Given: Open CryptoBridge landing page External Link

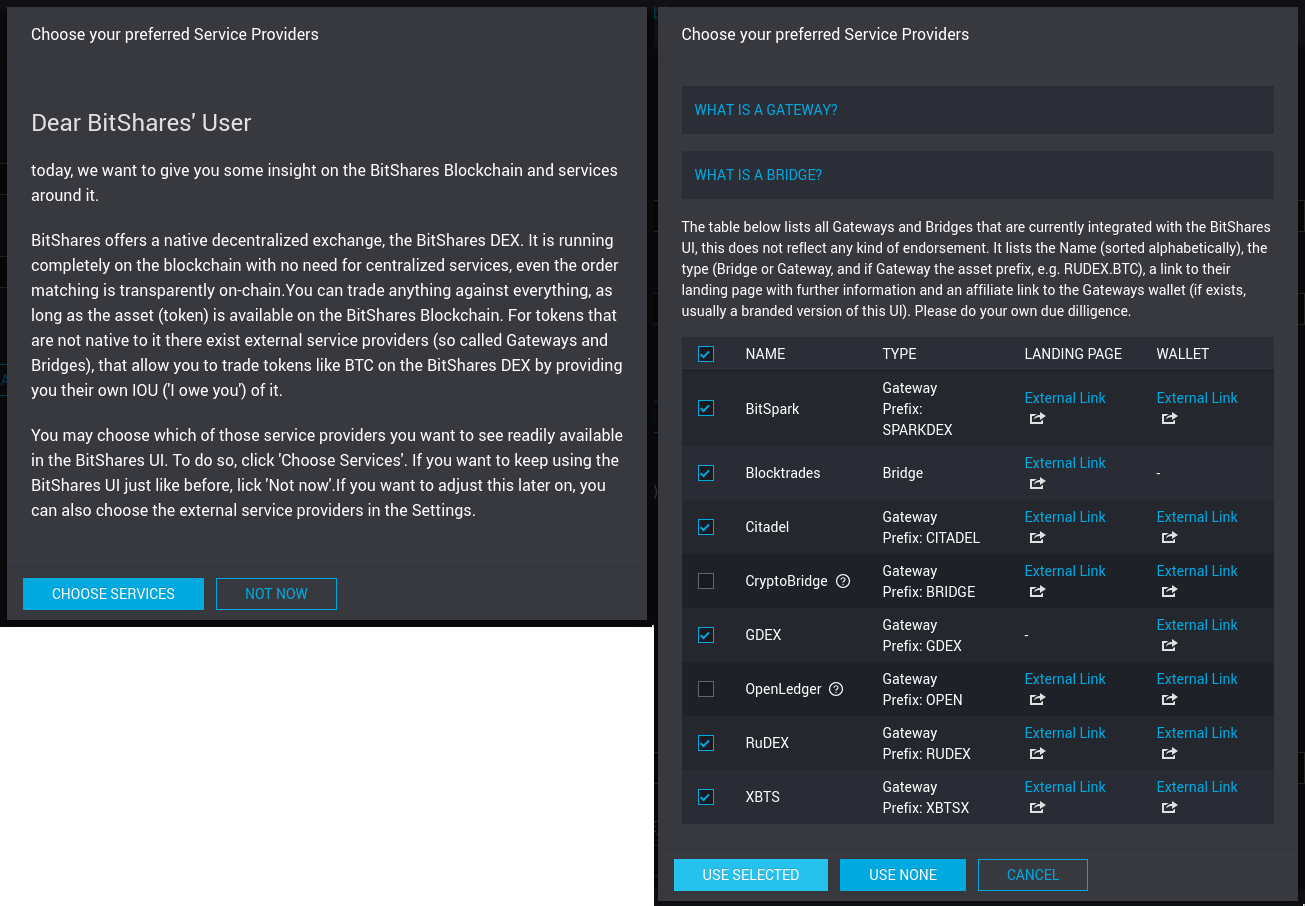Looking at the screenshot, I should (1065, 571).
